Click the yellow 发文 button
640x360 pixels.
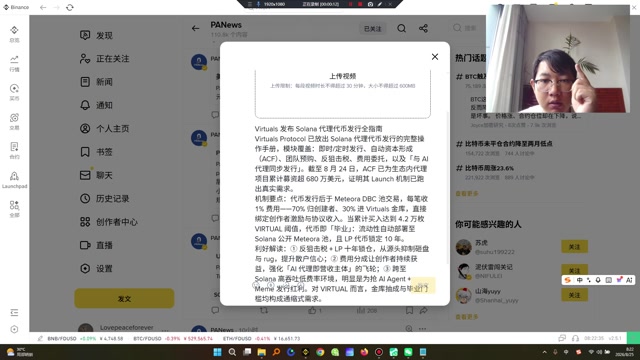click(124, 298)
